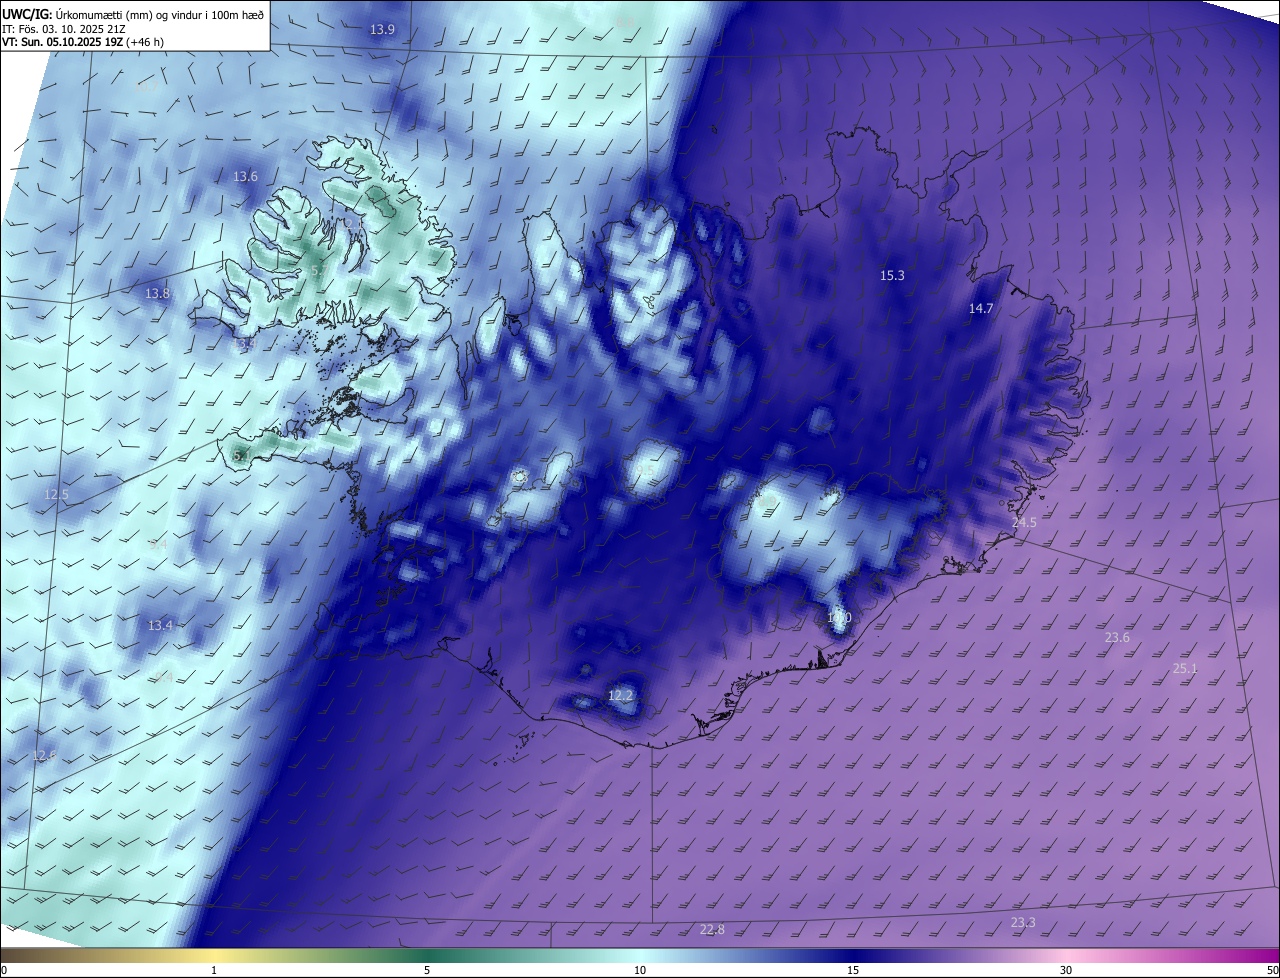Click the 24.5 value off the east coast
1280x978 pixels.
pyautogui.click(x=1024, y=523)
